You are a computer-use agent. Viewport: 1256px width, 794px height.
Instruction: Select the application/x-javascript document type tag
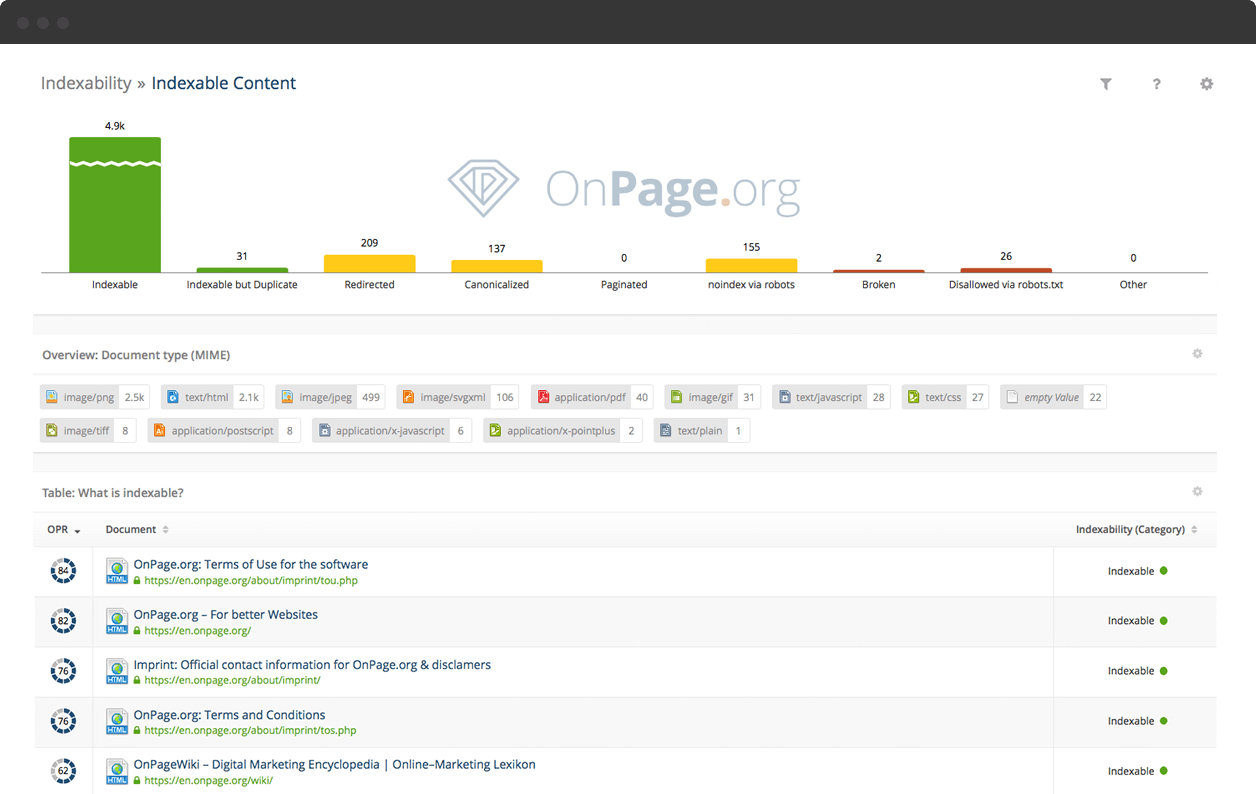pos(392,431)
